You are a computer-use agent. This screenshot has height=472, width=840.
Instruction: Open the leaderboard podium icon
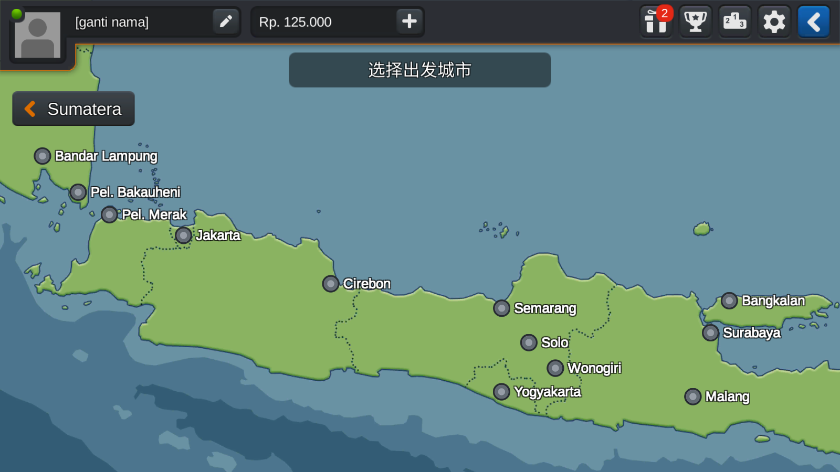click(734, 21)
